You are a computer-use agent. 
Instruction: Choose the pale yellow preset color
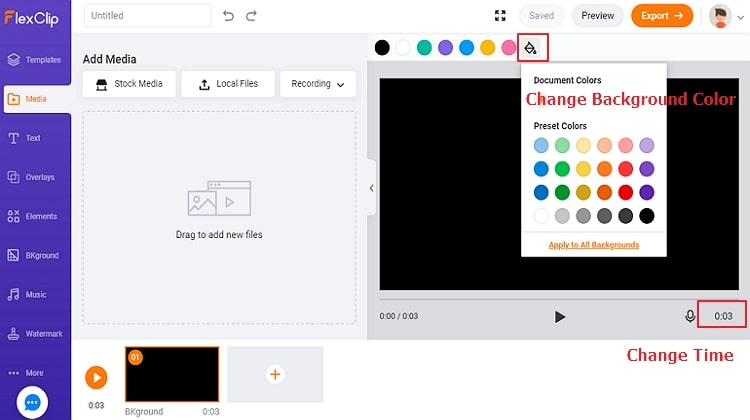[583, 145]
